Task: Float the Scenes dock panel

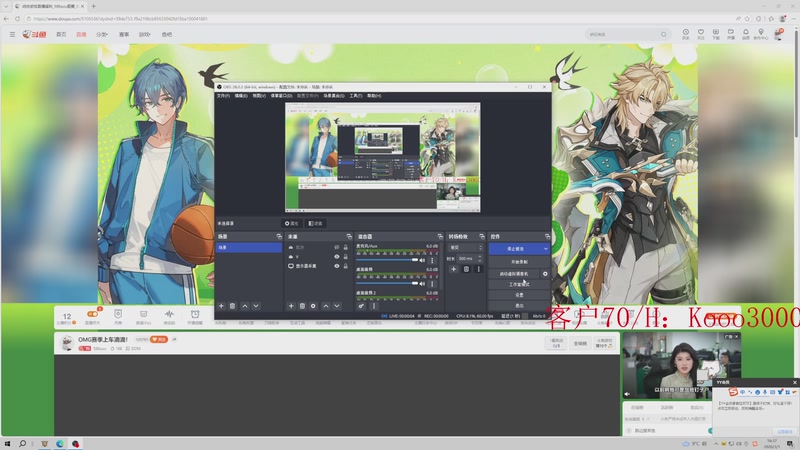Action: 279,237
